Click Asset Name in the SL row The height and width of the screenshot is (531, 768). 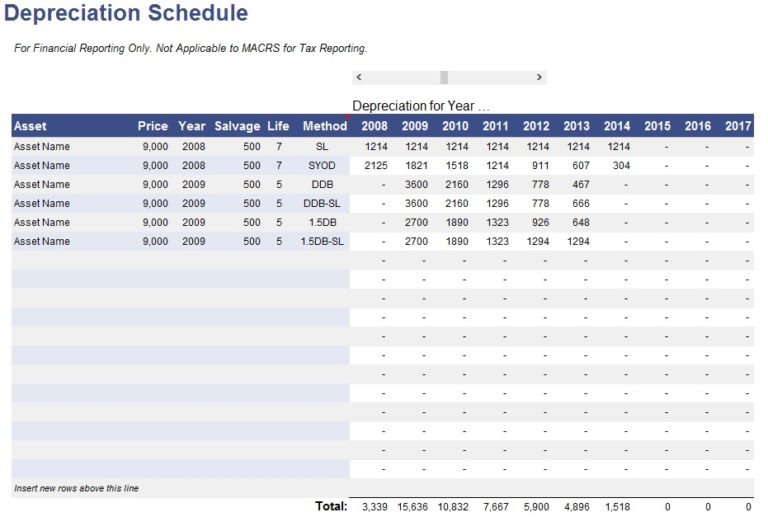(42, 146)
